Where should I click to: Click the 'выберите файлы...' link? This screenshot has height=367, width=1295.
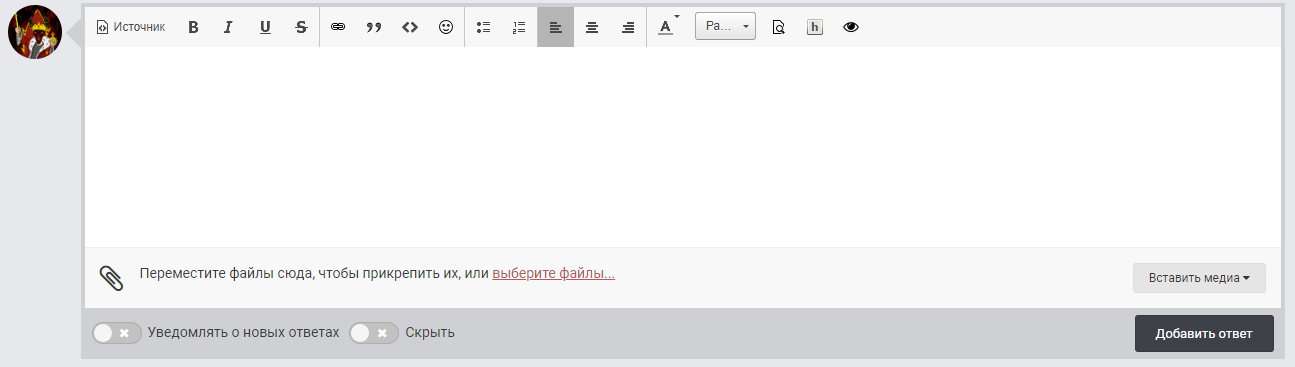coord(553,273)
